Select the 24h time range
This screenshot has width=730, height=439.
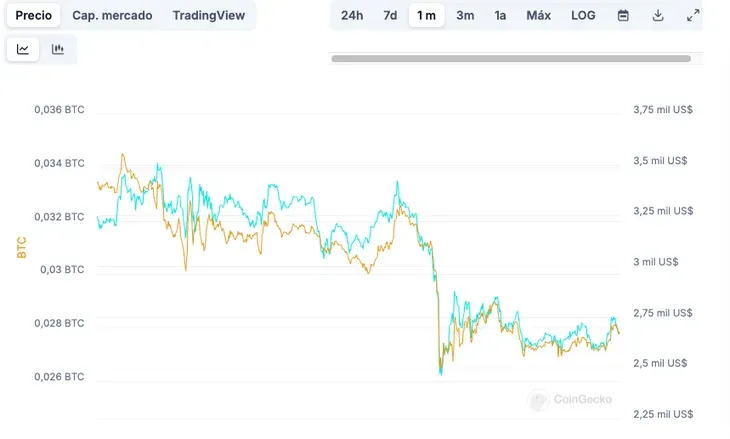point(352,16)
